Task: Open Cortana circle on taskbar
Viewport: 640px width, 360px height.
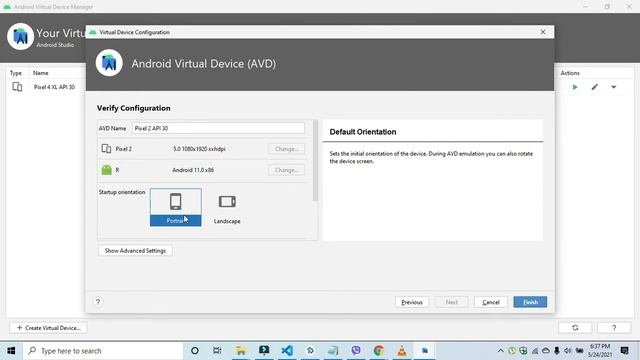Action: pyautogui.click(x=195, y=351)
